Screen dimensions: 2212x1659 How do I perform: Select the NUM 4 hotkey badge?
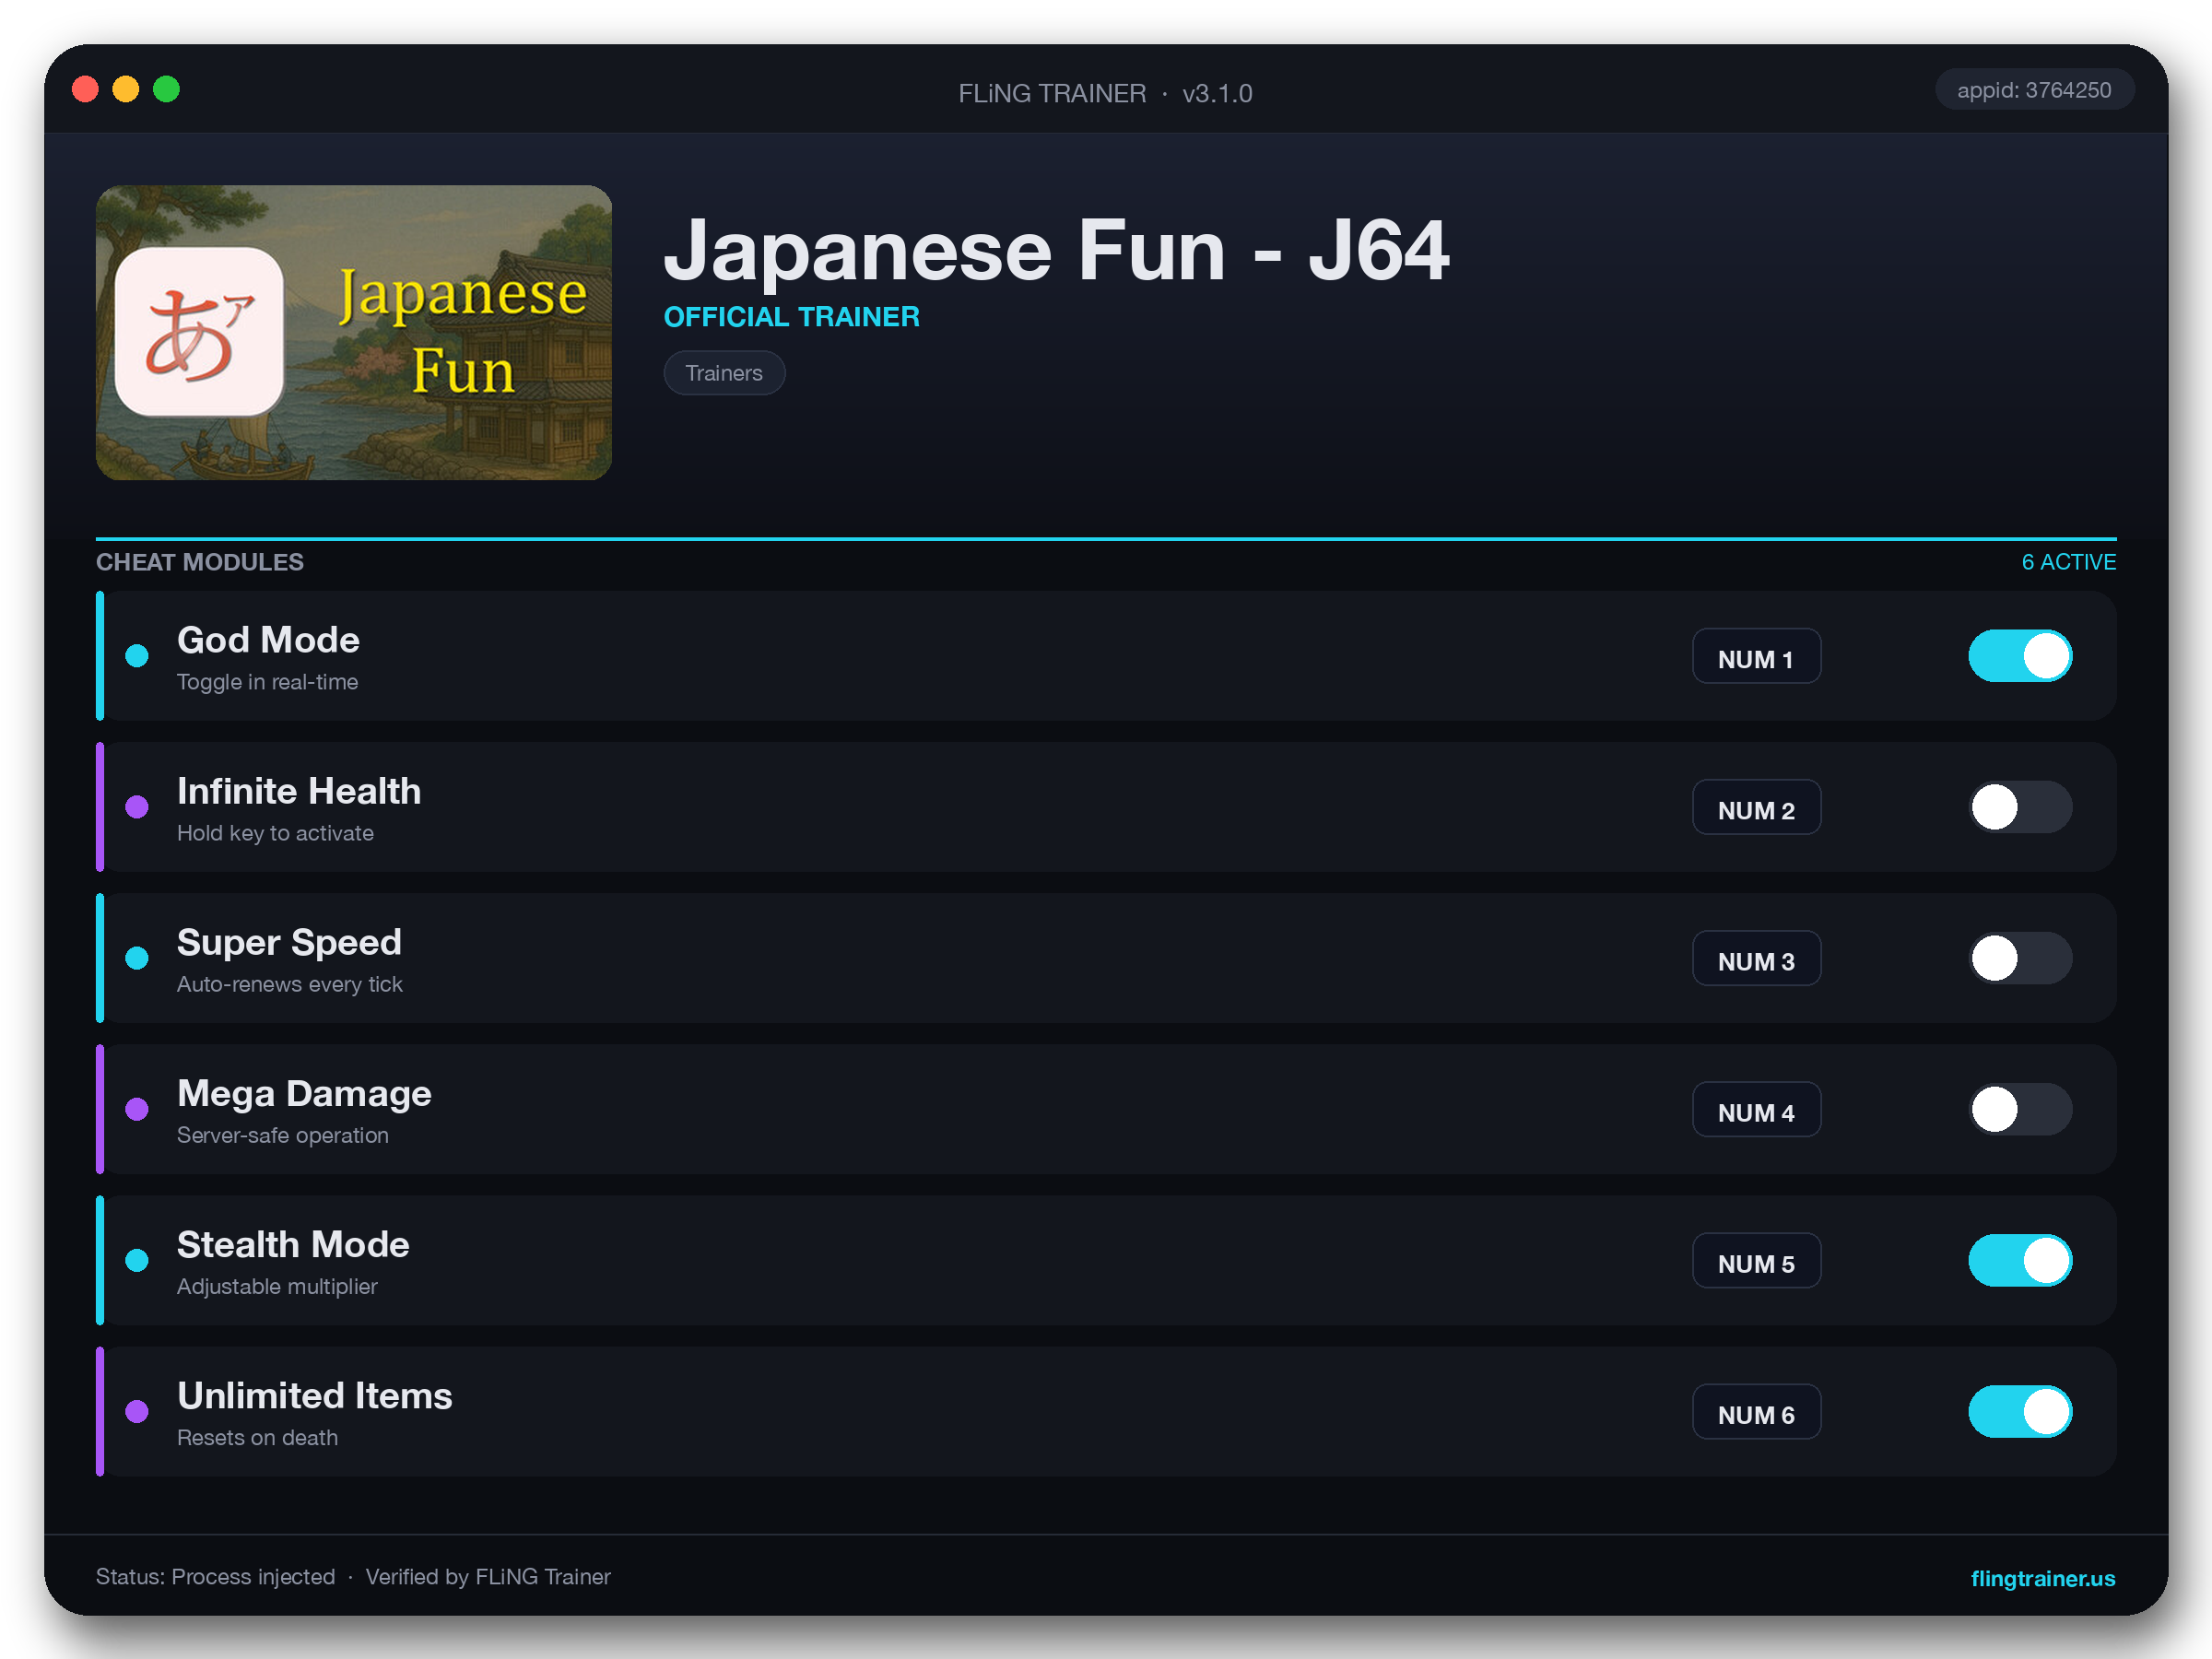(x=1756, y=1109)
